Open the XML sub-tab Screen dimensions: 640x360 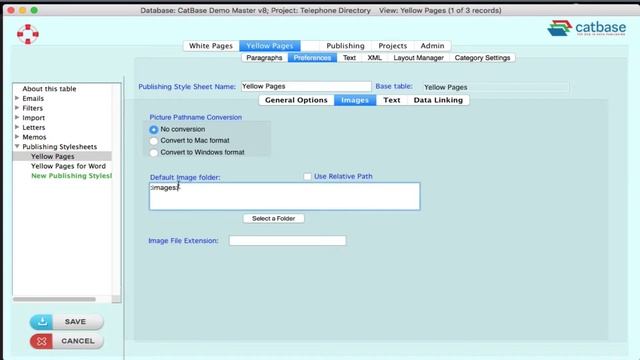374,58
